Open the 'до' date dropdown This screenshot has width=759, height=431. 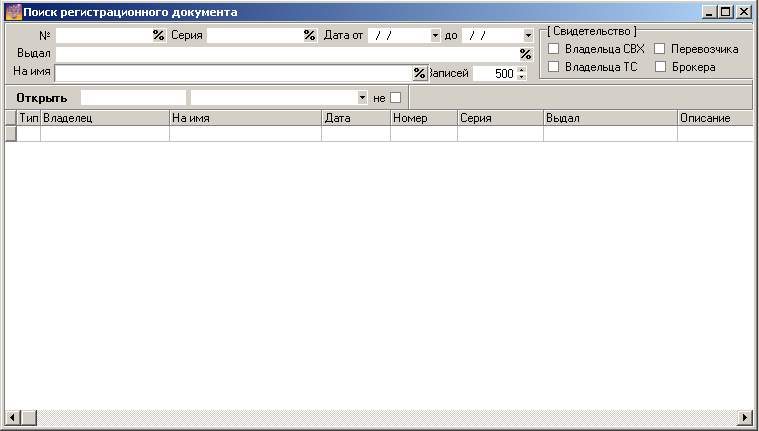(528, 35)
